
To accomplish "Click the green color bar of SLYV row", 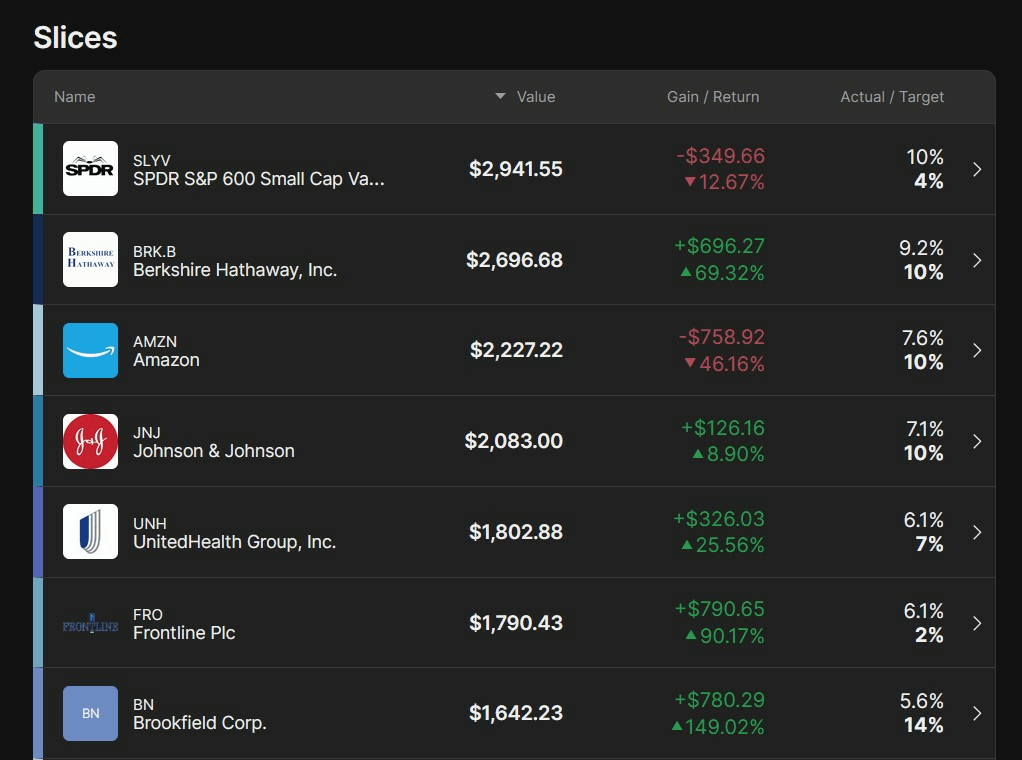I will [x=38, y=169].
